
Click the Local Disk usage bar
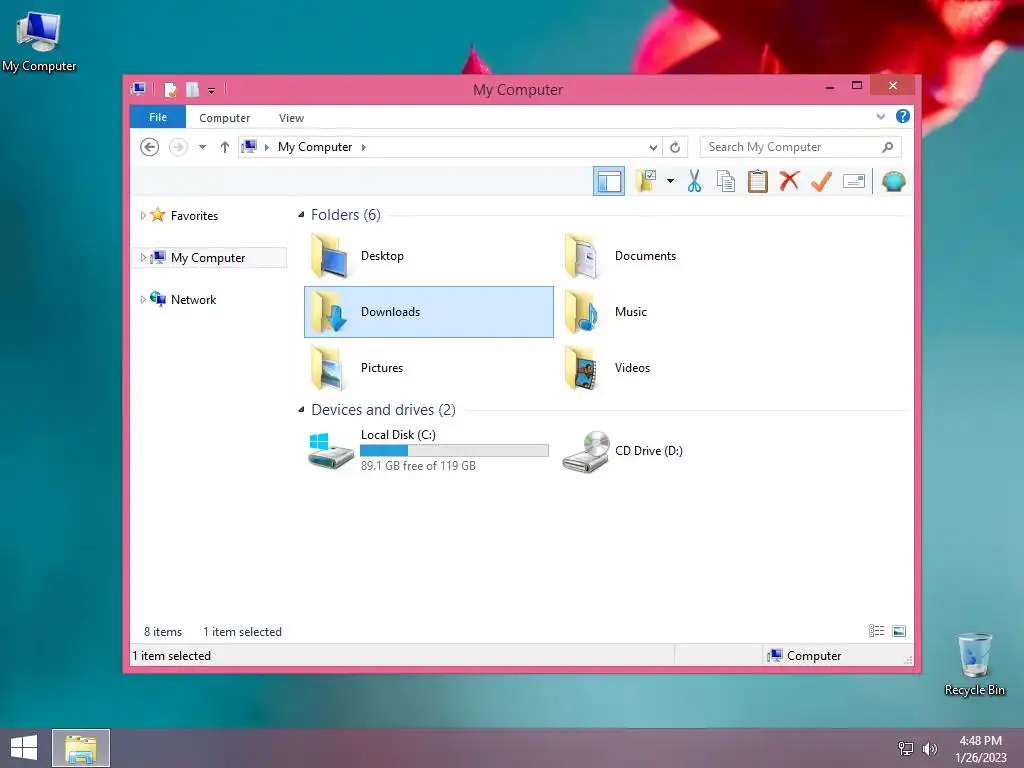(x=454, y=450)
